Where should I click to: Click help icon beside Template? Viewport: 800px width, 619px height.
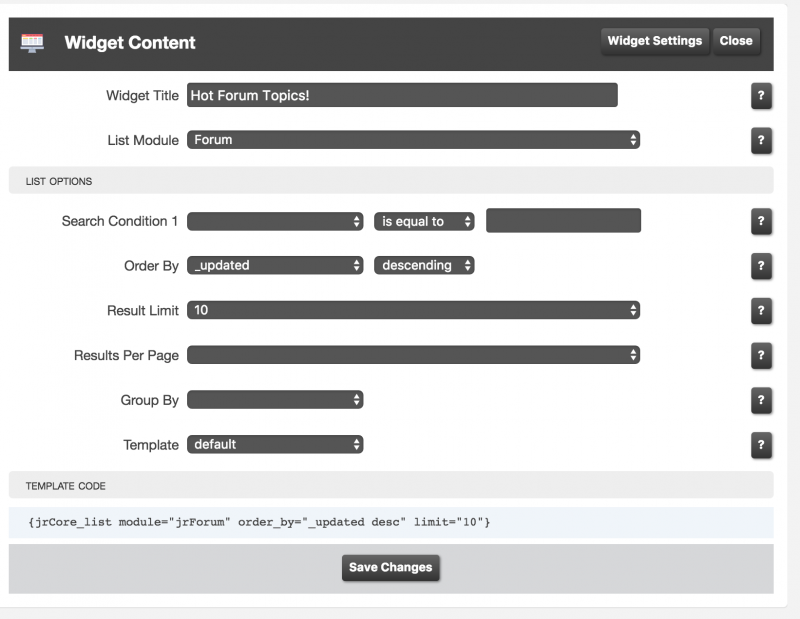point(761,445)
